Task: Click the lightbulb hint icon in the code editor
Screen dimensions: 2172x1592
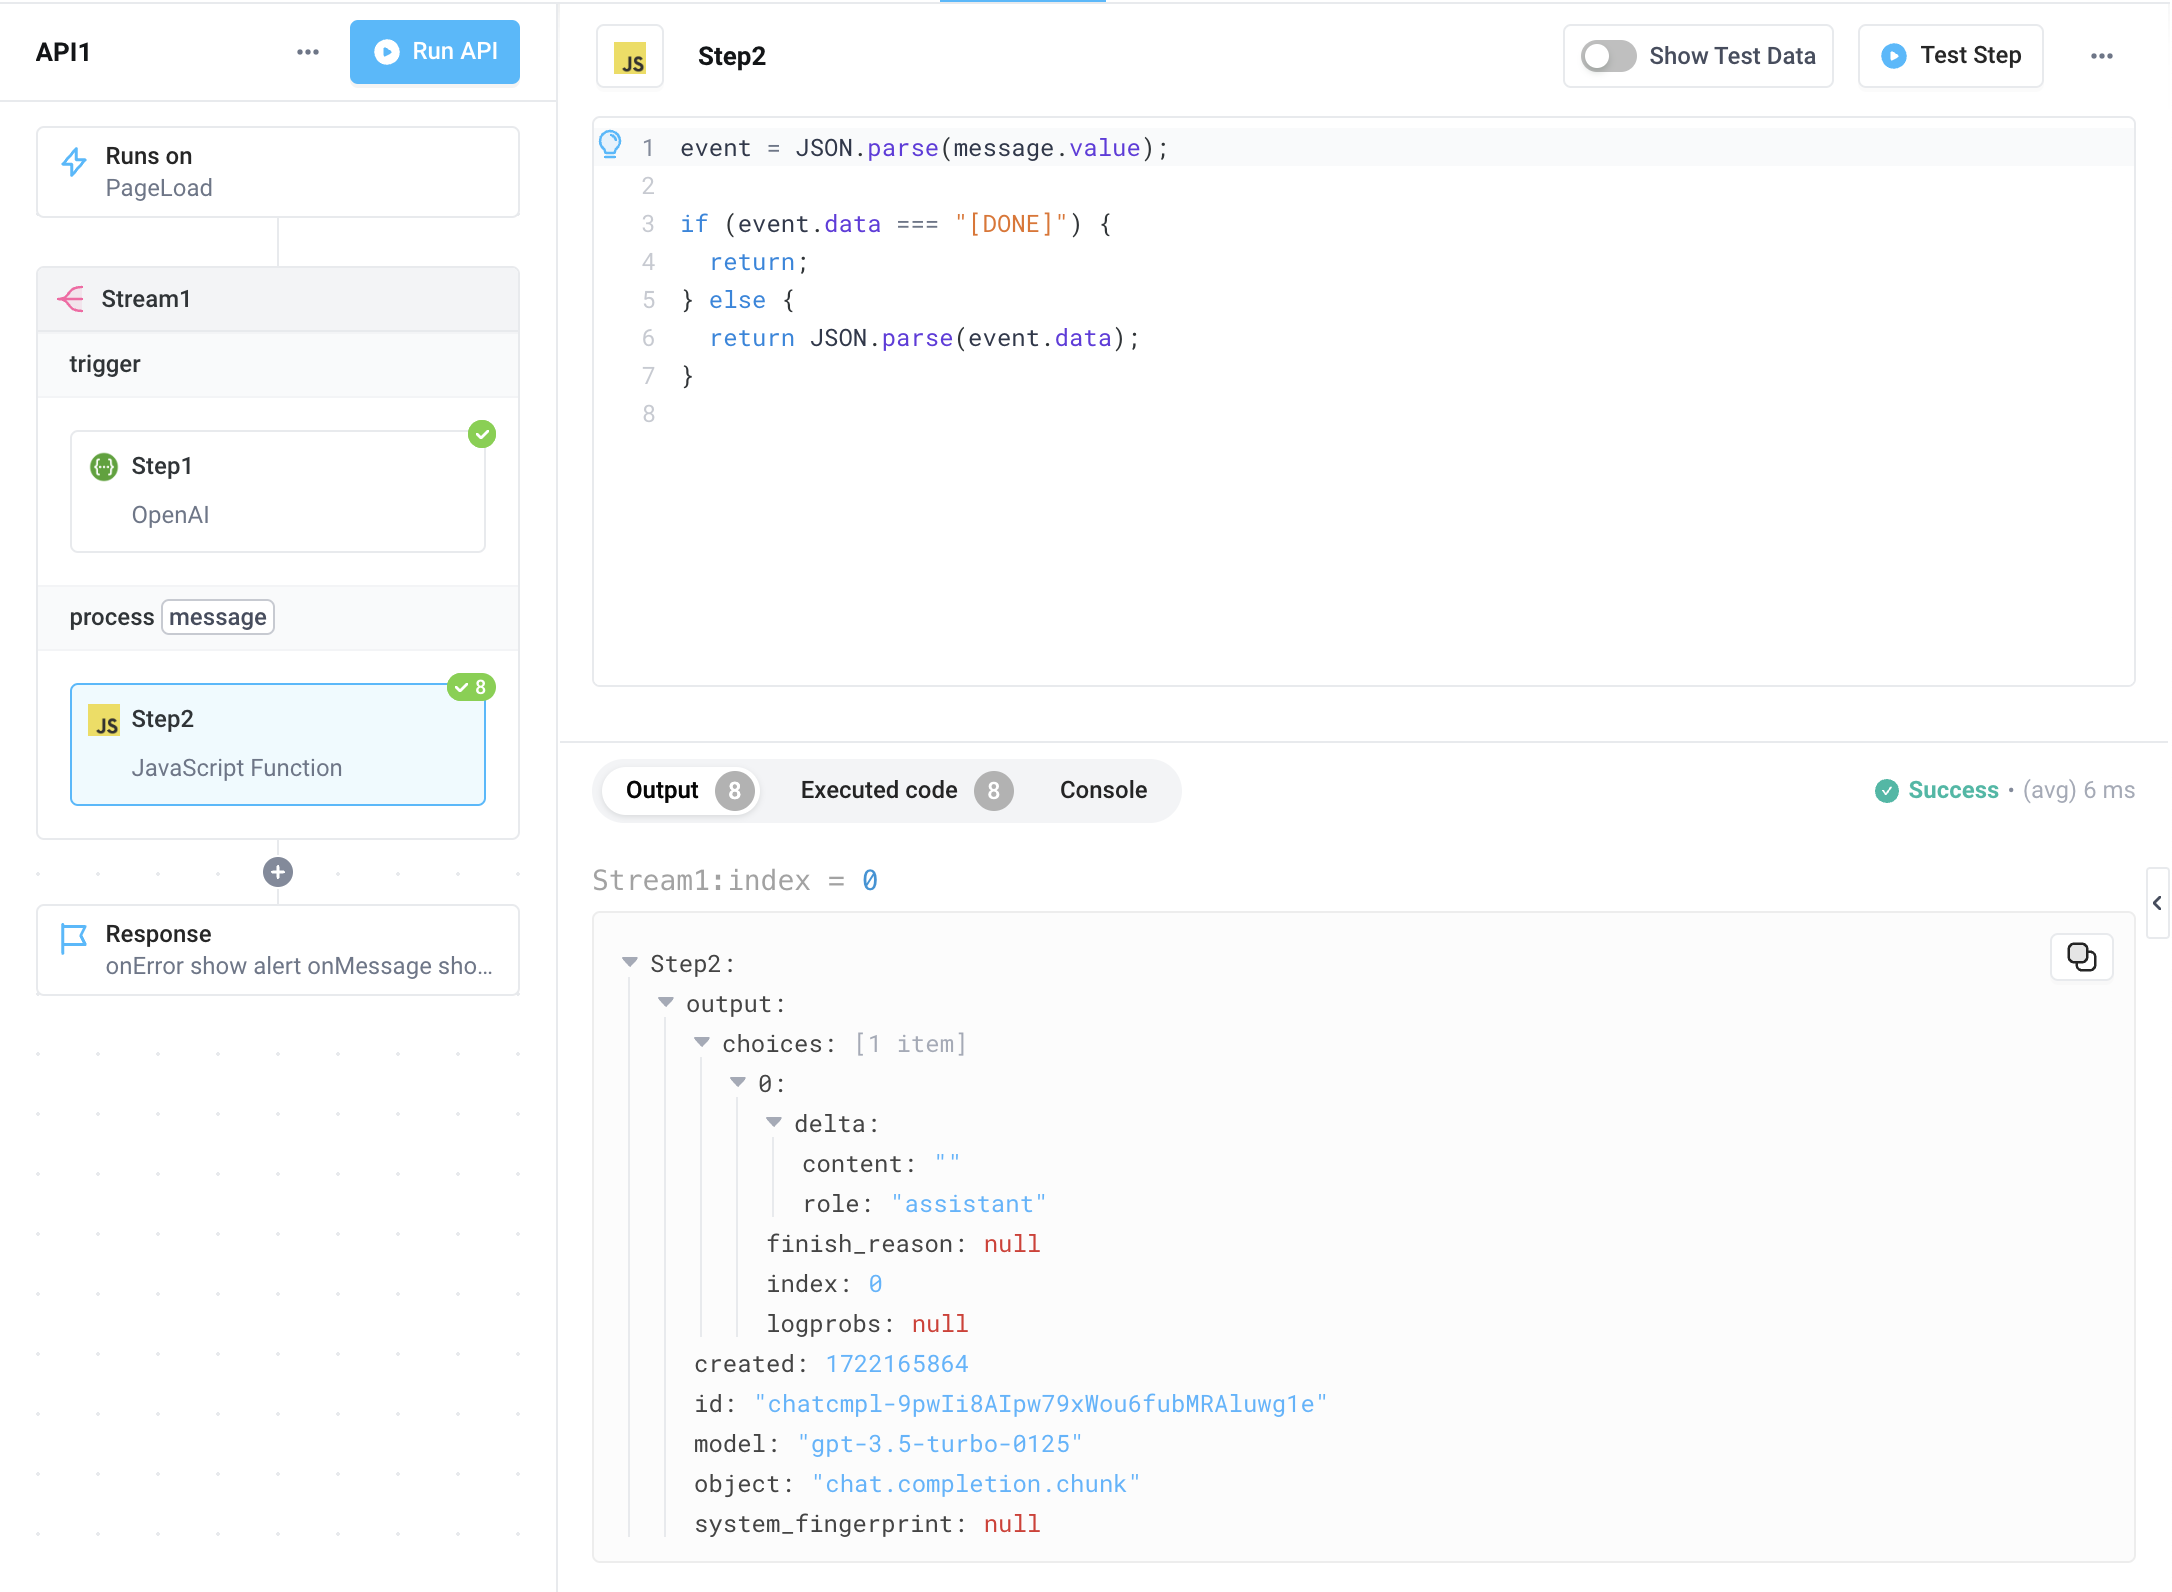Action: 611,144
